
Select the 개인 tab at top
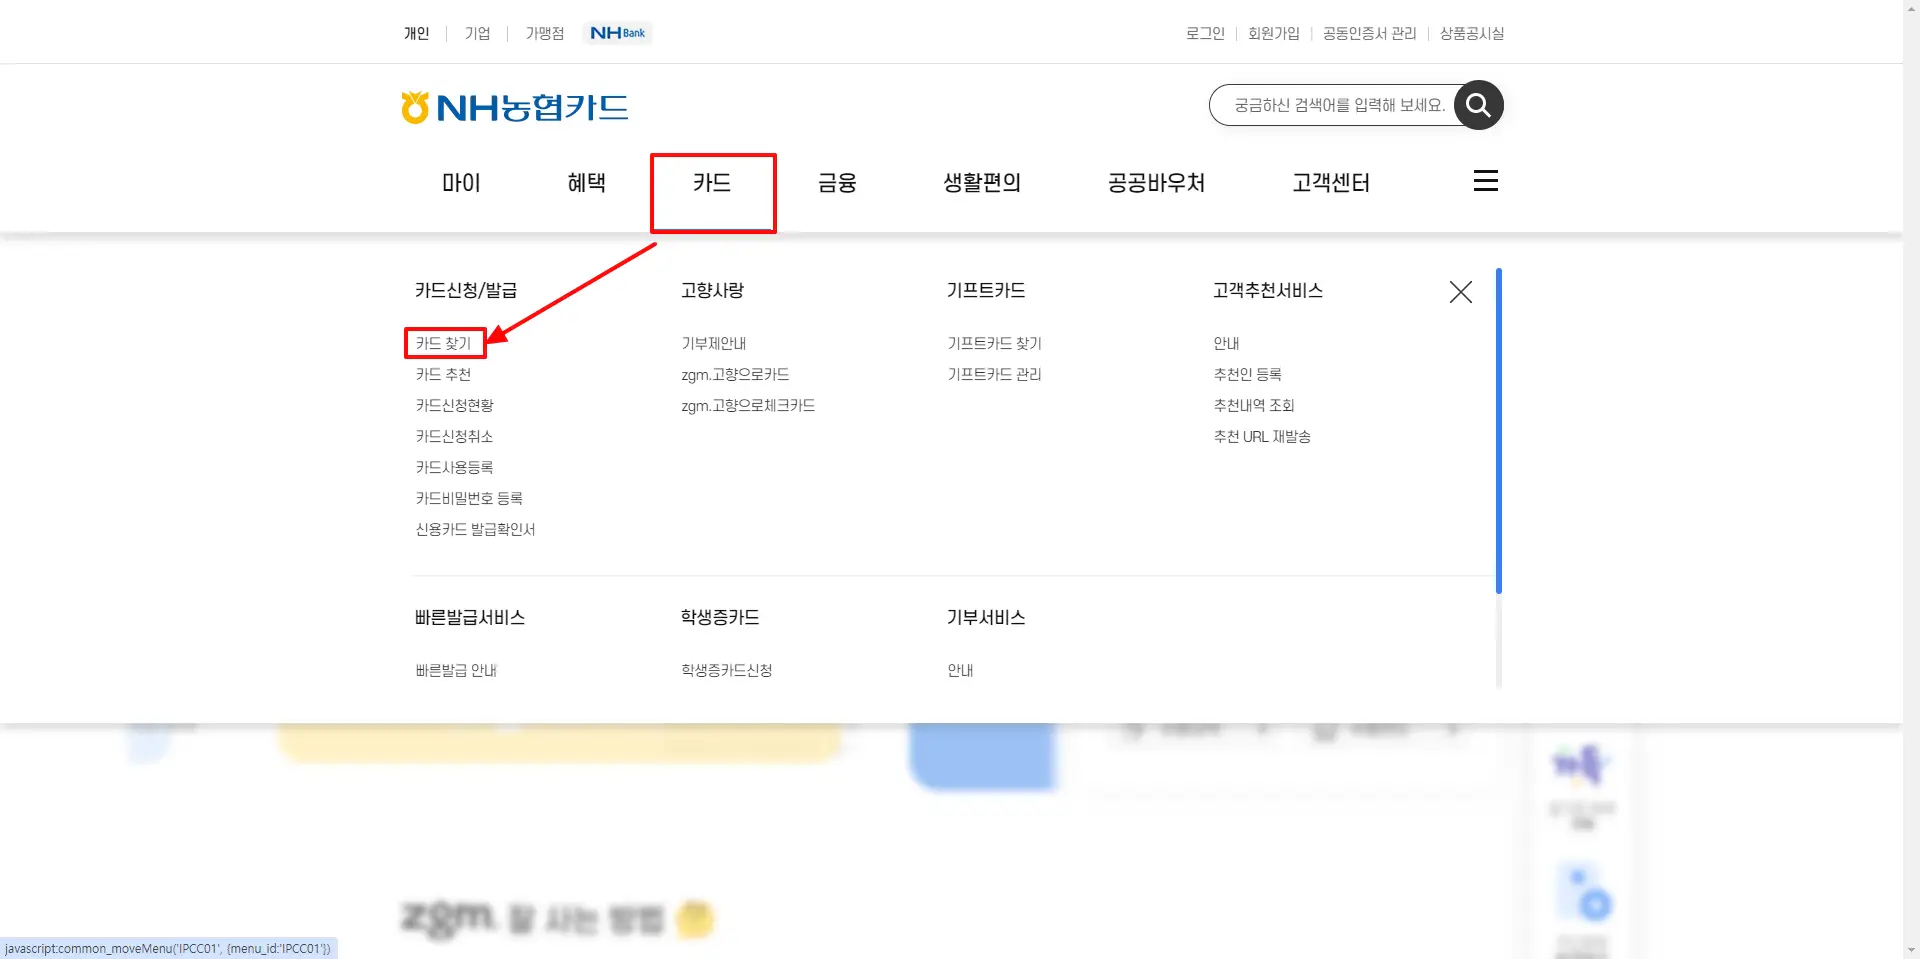coord(416,33)
